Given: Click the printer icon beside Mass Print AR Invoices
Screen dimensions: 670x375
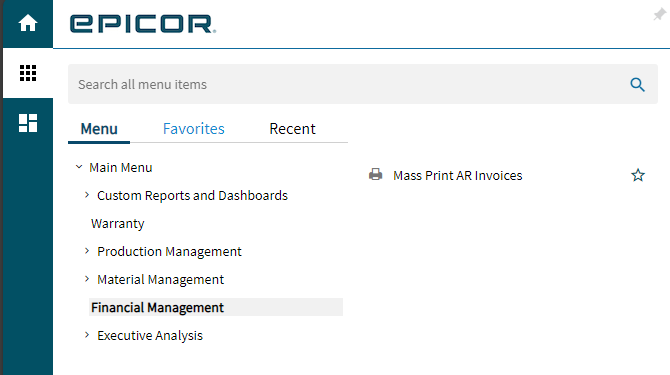Looking at the screenshot, I should (376, 174).
